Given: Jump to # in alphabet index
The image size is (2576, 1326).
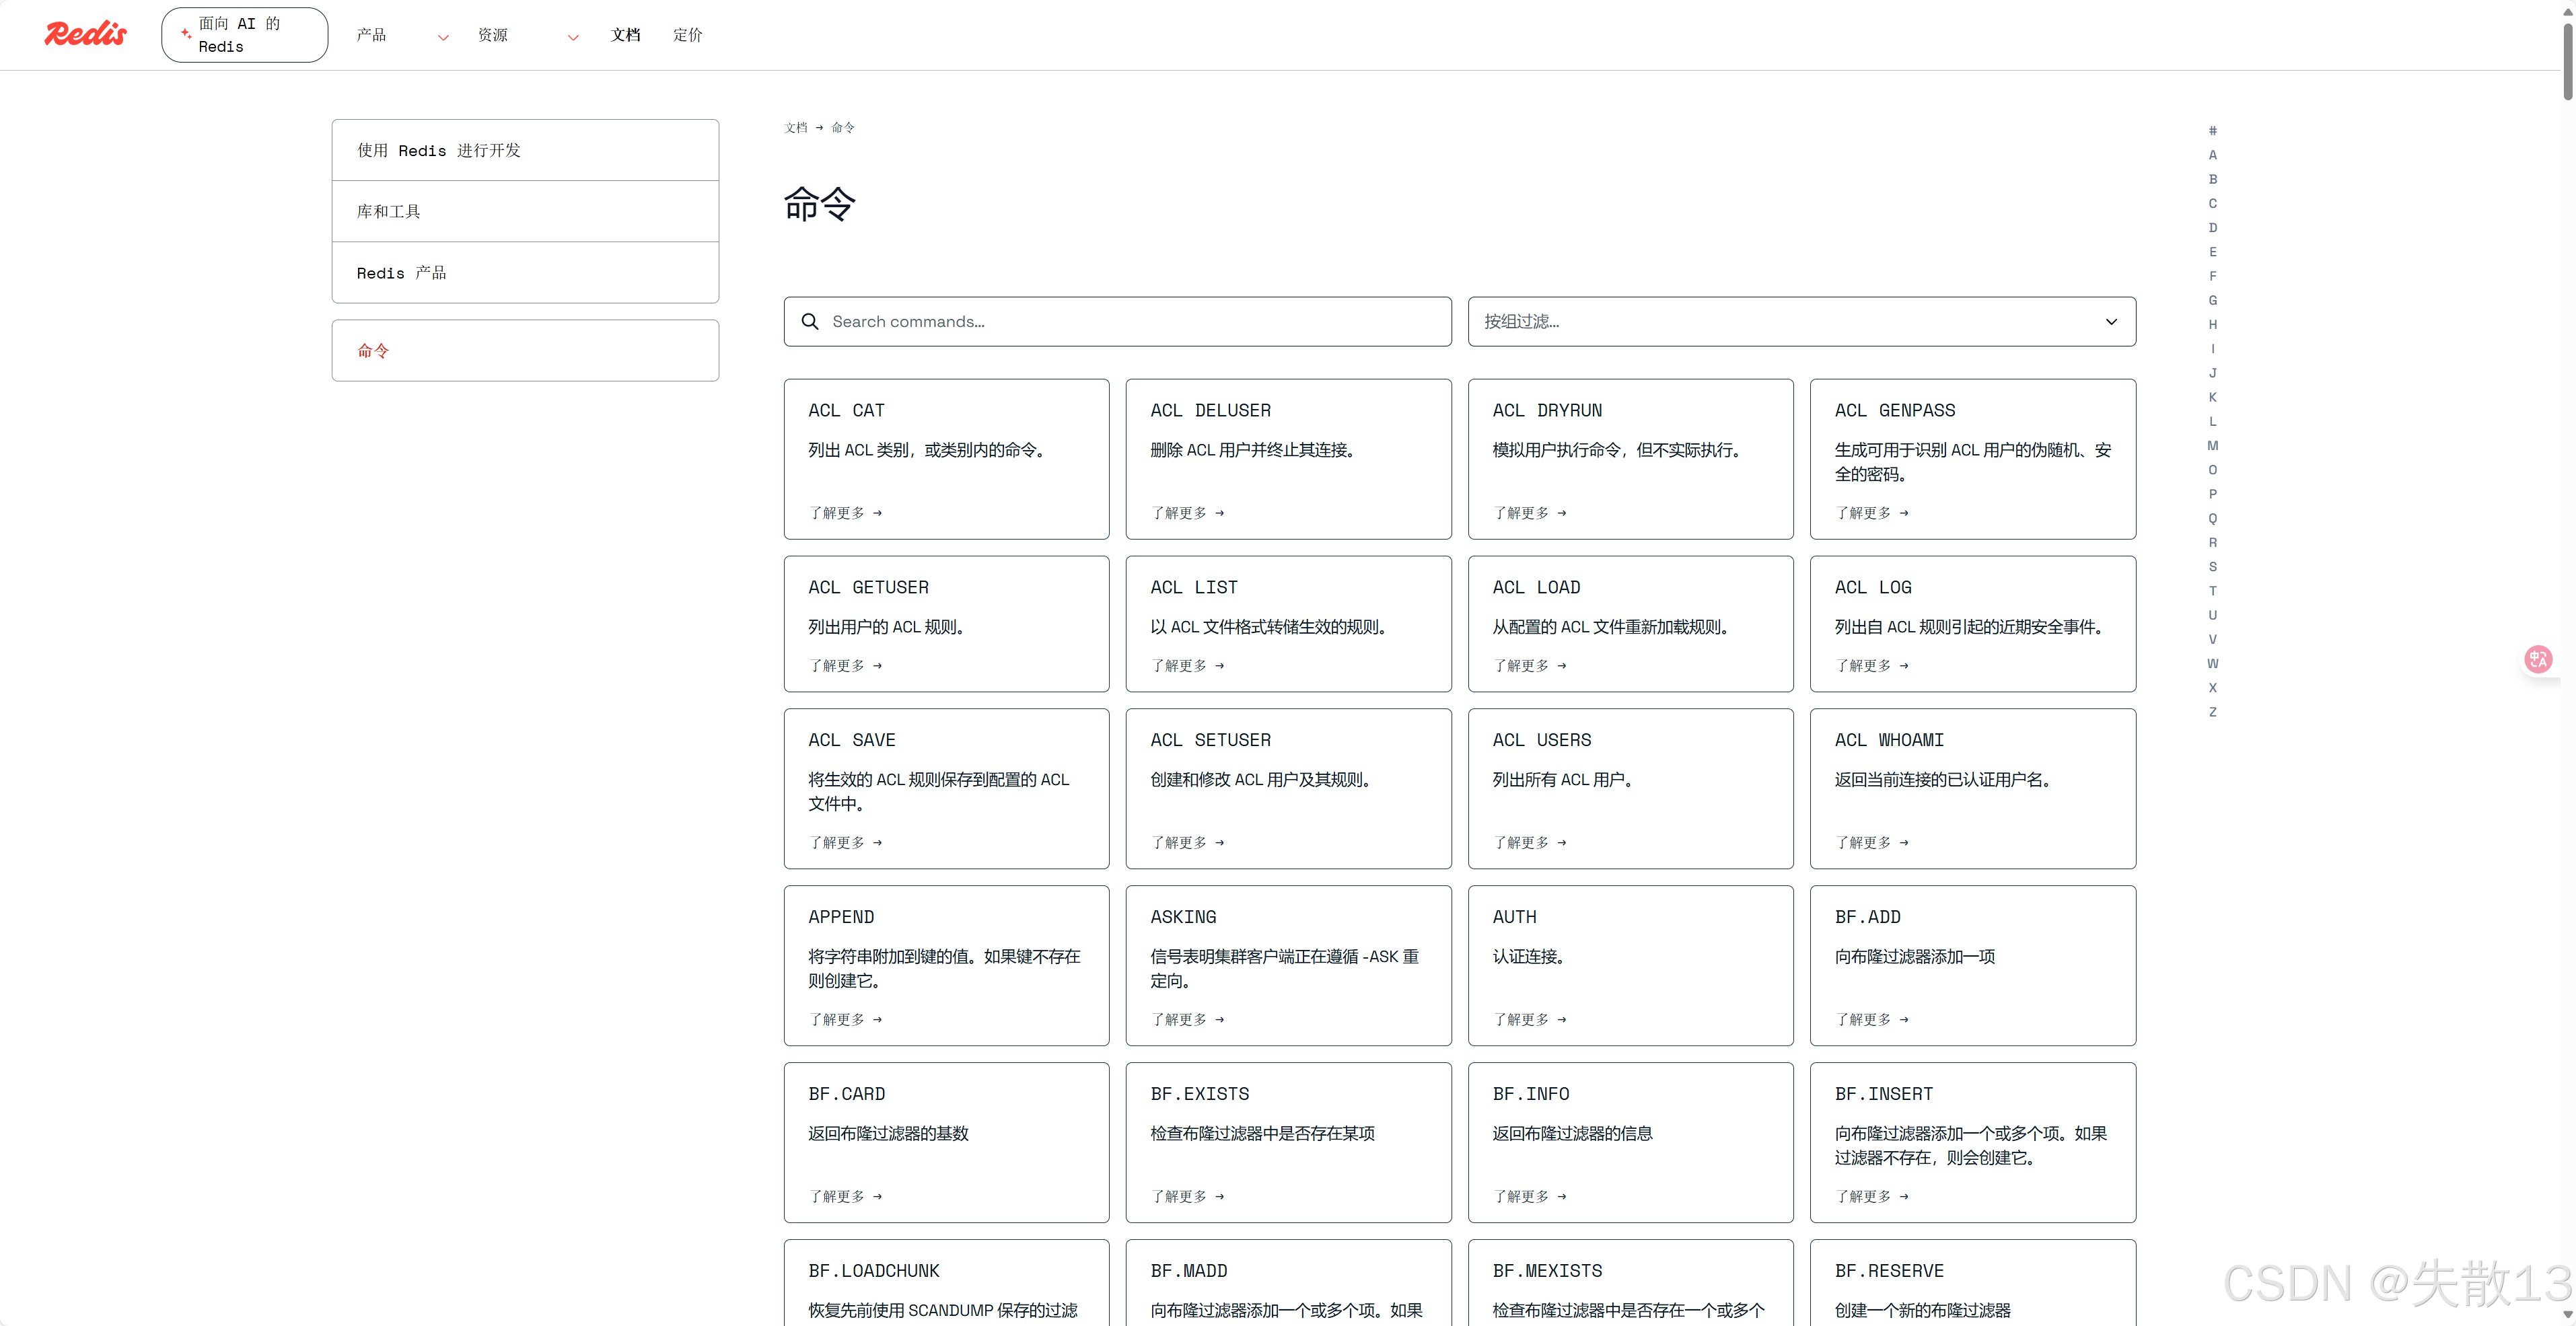Looking at the screenshot, I should pyautogui.click(x=2212, y=131).
